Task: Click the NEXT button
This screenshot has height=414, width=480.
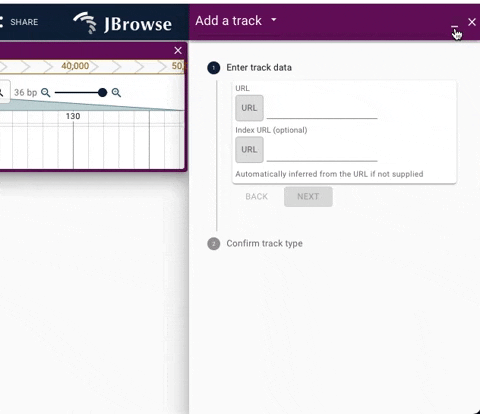Action: [308, 197]
